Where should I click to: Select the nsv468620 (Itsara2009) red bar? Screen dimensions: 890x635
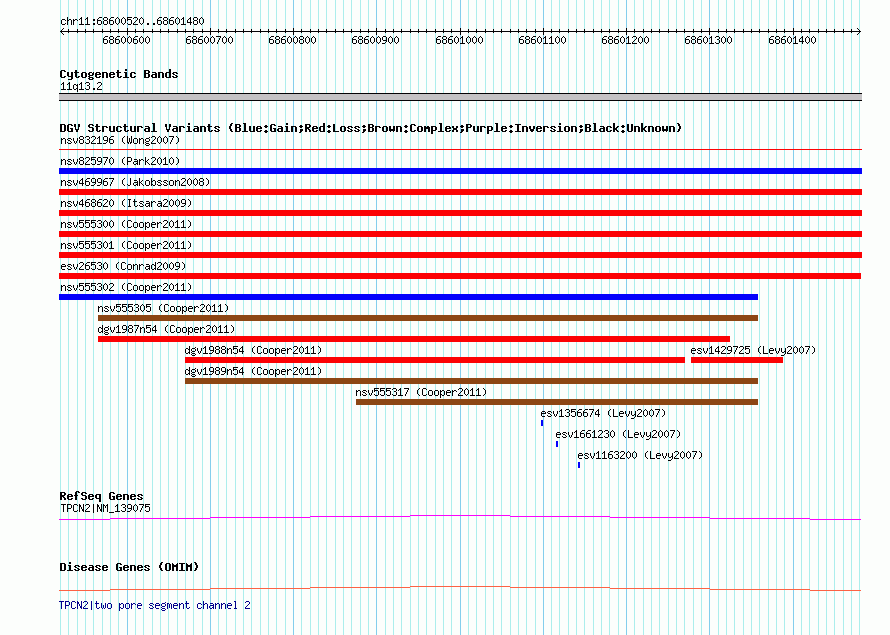[460, 213]
